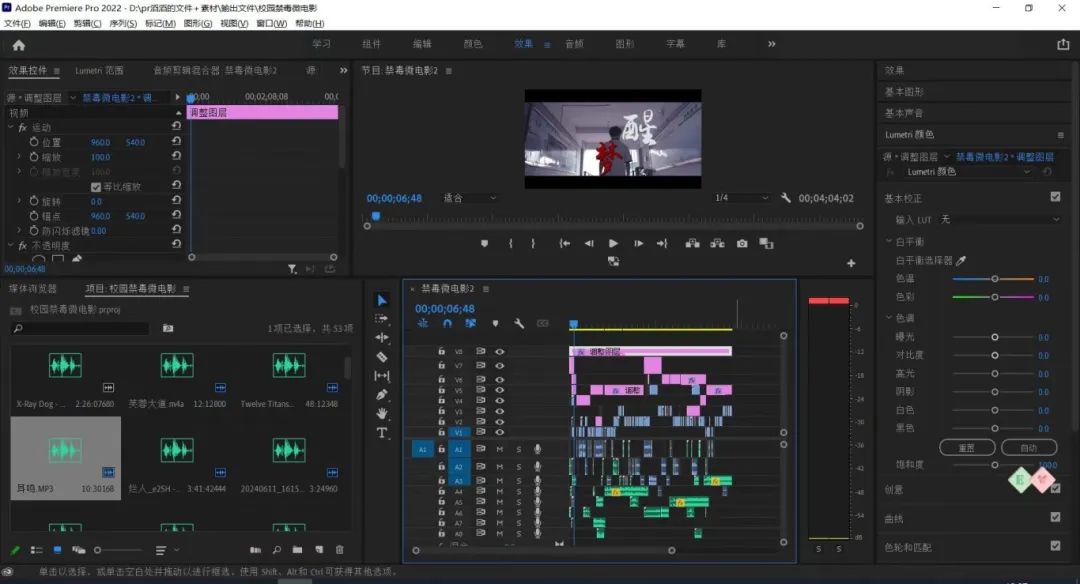Hide track V5 with eye icon
Image resolution: width=1080 pixels, height=584 pixels.
[x=500, y=390]
